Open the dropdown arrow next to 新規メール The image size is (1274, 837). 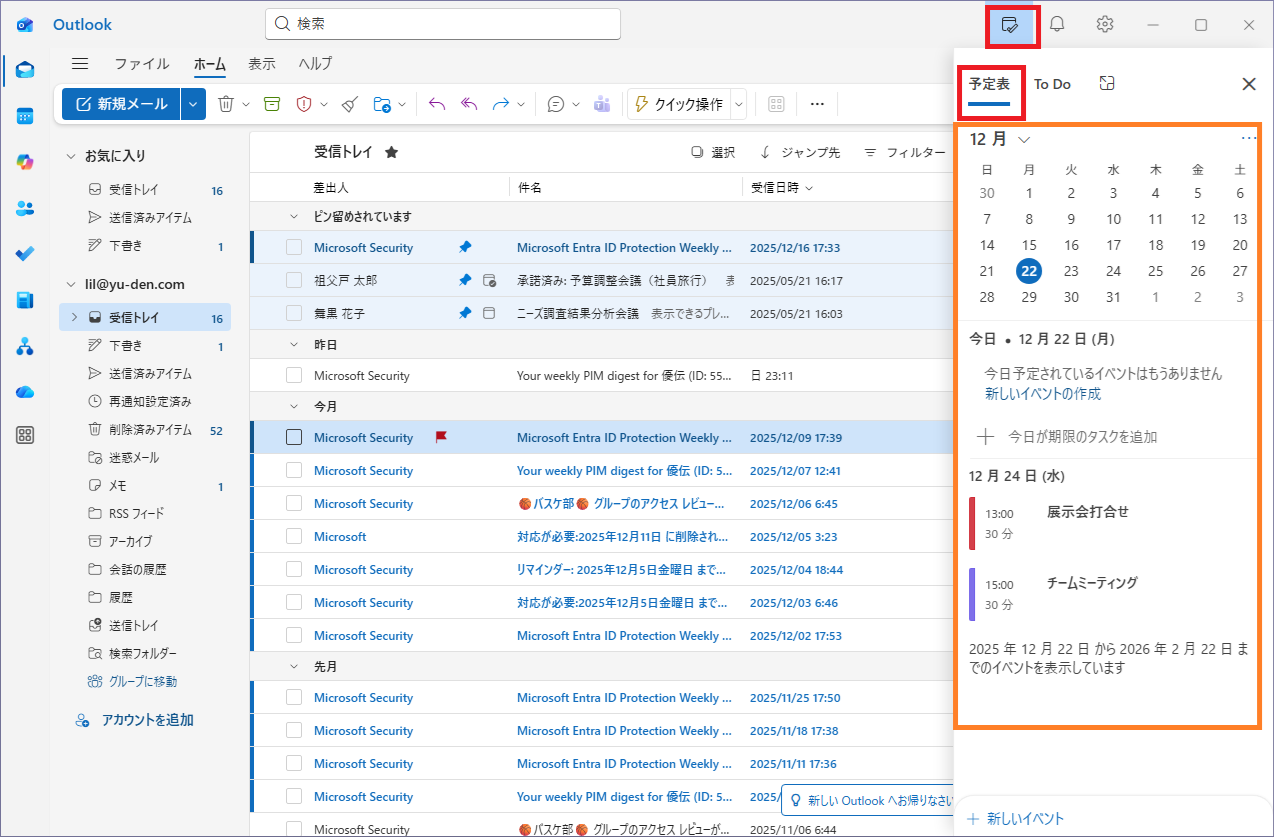pyautogui.click(x=194, y=104)
